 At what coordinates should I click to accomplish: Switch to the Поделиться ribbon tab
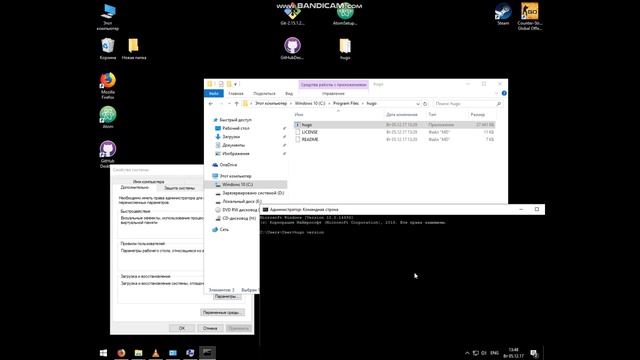[264, 93]
